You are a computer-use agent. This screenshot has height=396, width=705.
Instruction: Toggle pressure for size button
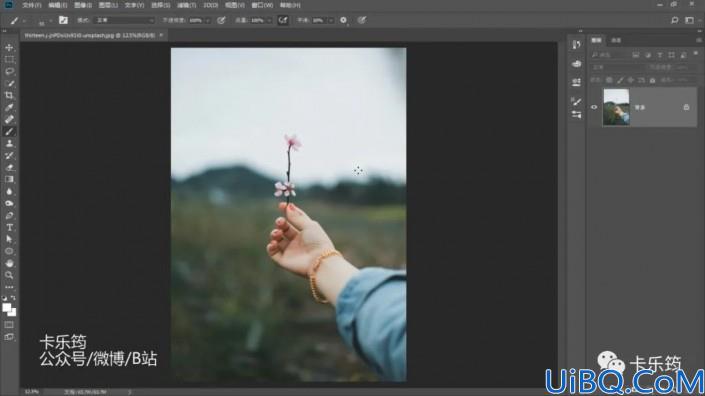coord(361,20)
